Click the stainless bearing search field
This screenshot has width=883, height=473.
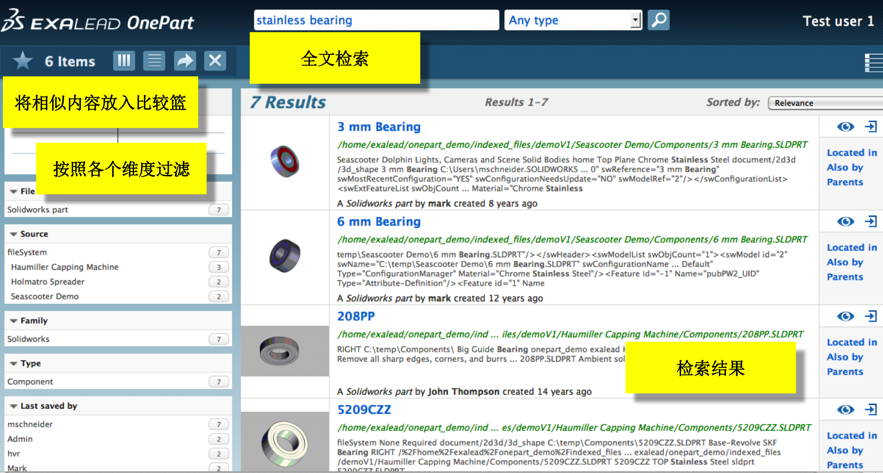pyautogui.click(x=375, y=20)
